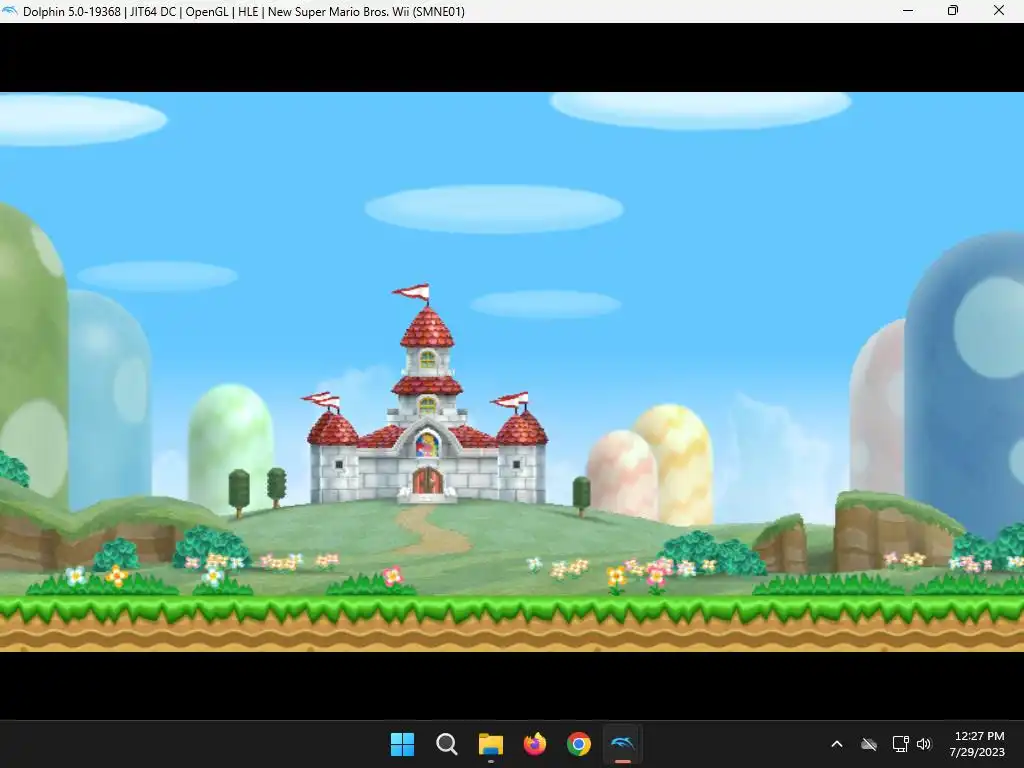This screenshot has width=1024, height=768.
Task: Open the Windows Start menu
Action: click(x=402, y=744)
